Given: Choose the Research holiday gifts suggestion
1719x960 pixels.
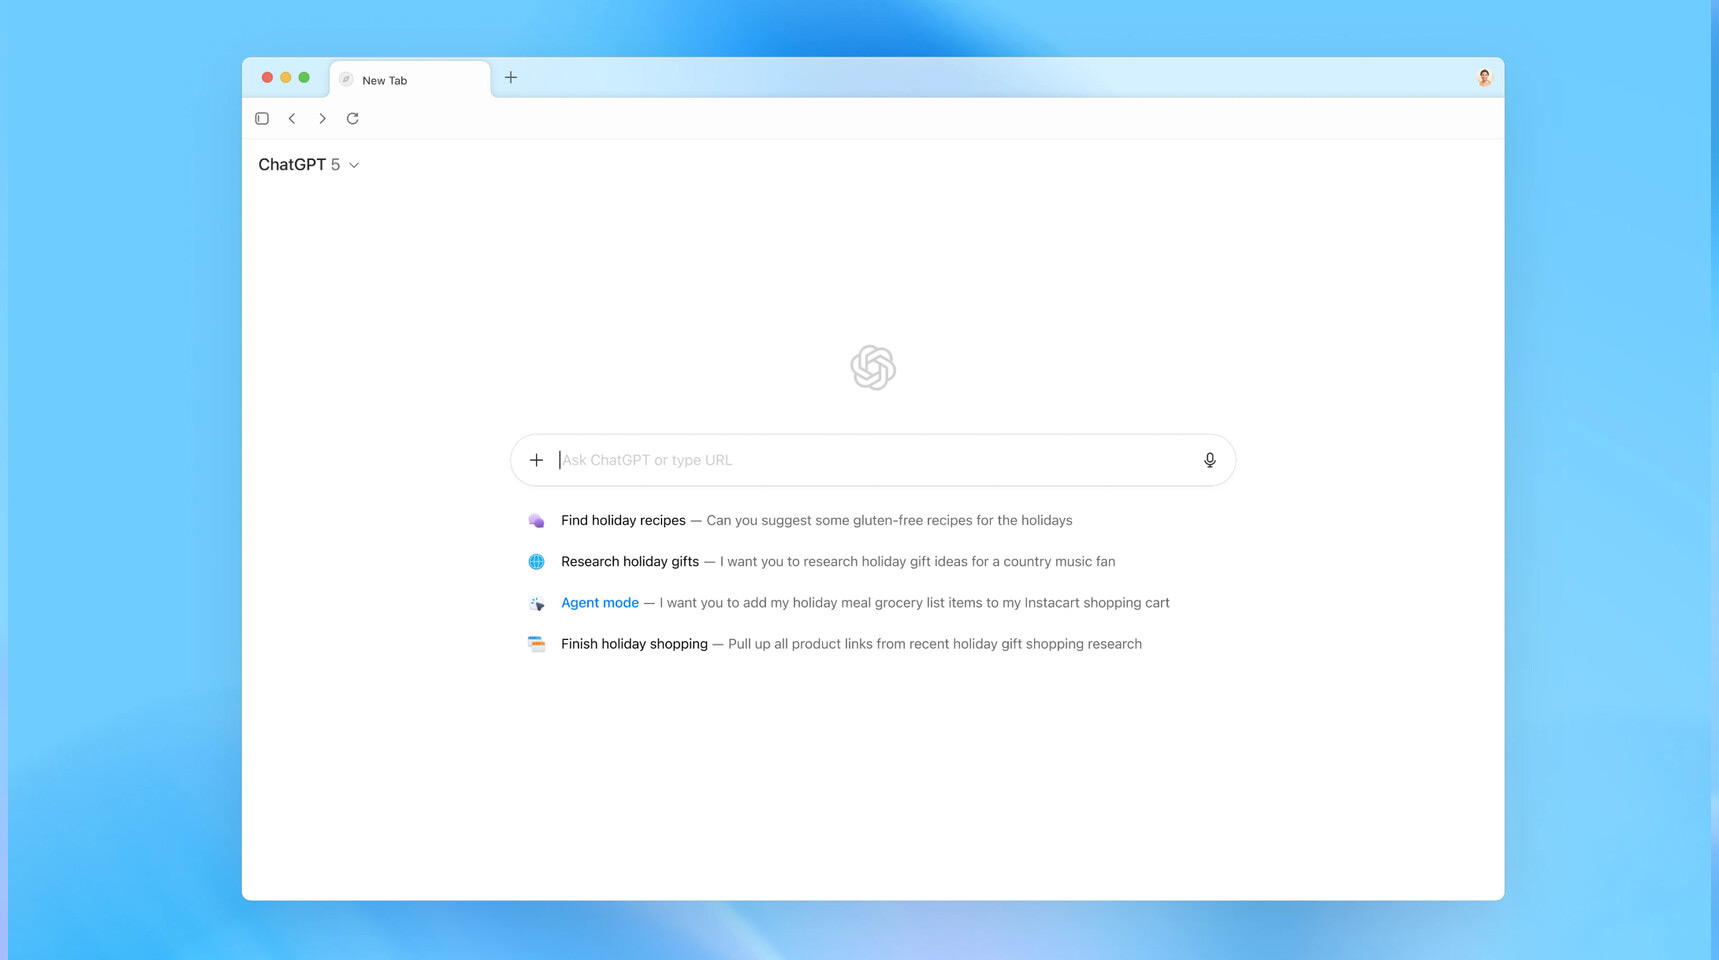Looking at the screenshot, I should 821,562.
